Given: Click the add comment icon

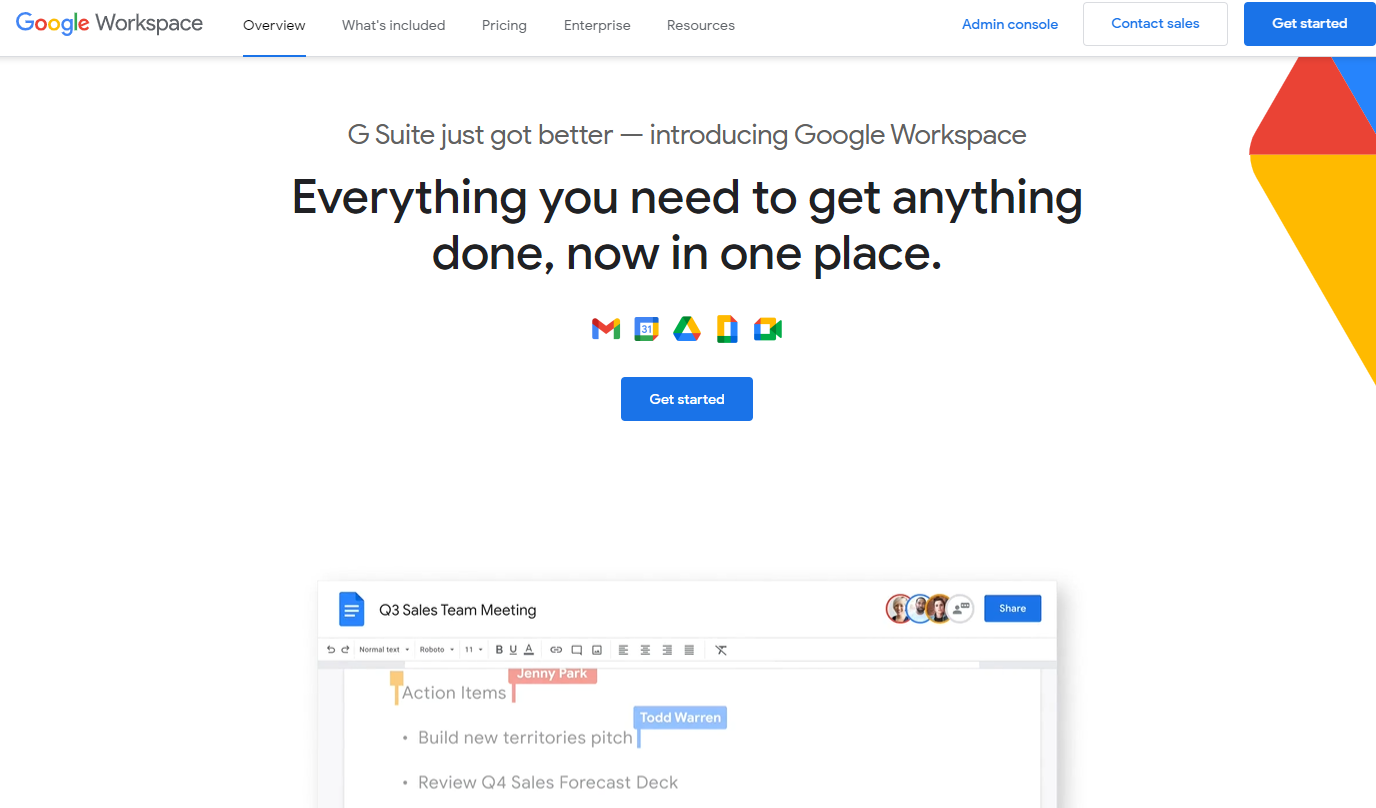Looking at the screenshot, I should pos(576,650).
